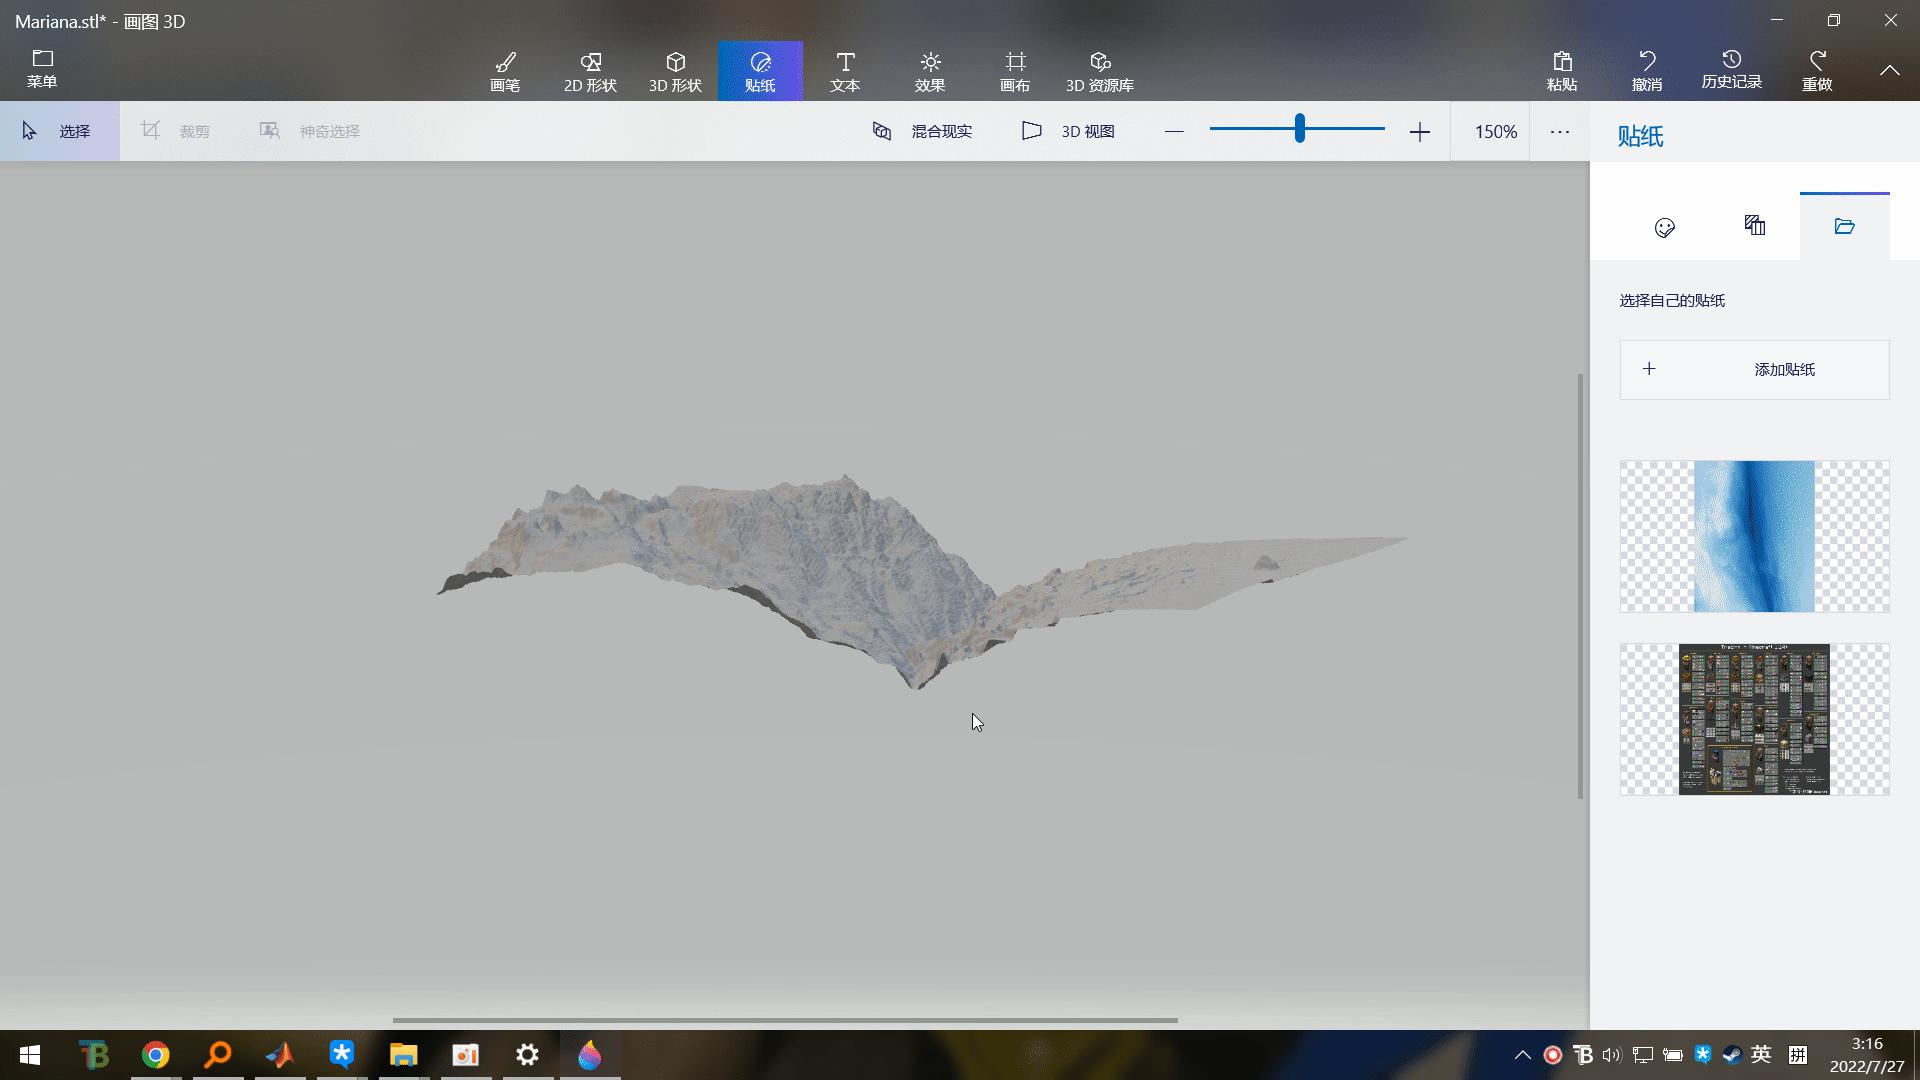The width and height of the screenshot is (1920, 1080).
Task: Switch to the smiley stickers tab
Action: 1665,227
